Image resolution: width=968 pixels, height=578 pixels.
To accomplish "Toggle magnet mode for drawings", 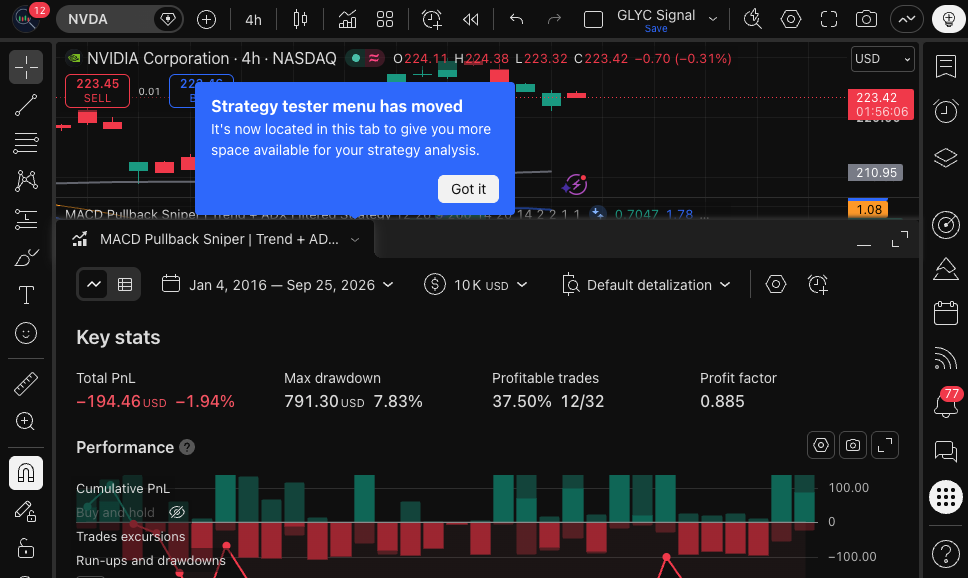I will tap(26, 473).
